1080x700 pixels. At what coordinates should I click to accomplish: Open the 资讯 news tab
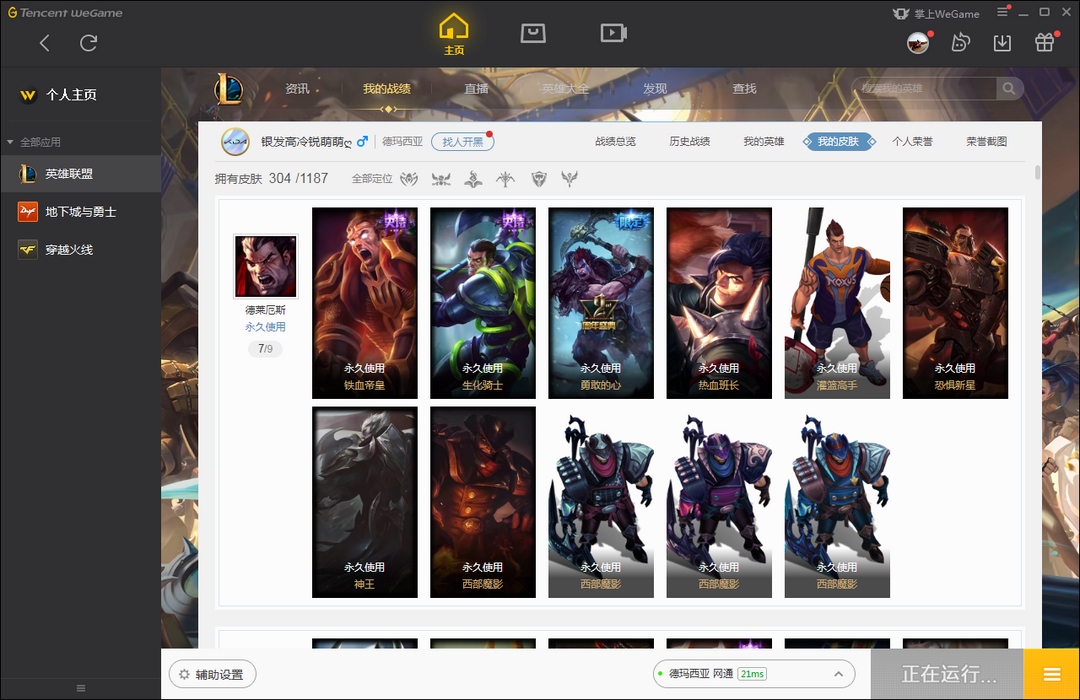coord(298,88)
